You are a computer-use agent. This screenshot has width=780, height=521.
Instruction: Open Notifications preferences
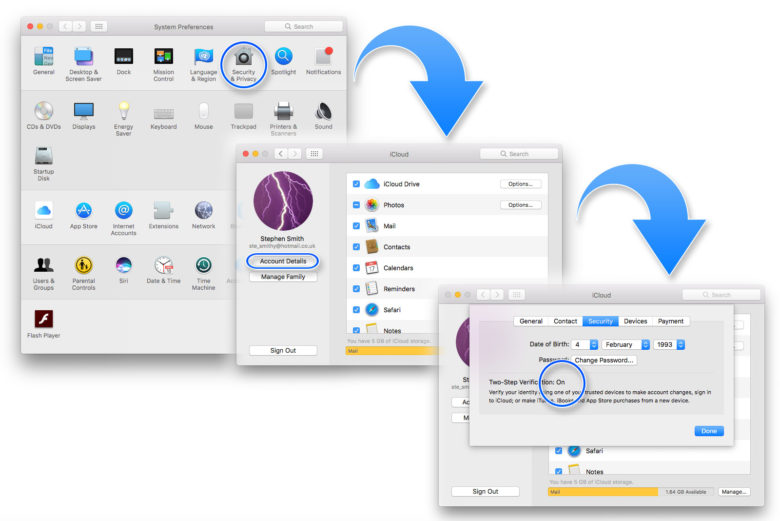coord(323,56)
